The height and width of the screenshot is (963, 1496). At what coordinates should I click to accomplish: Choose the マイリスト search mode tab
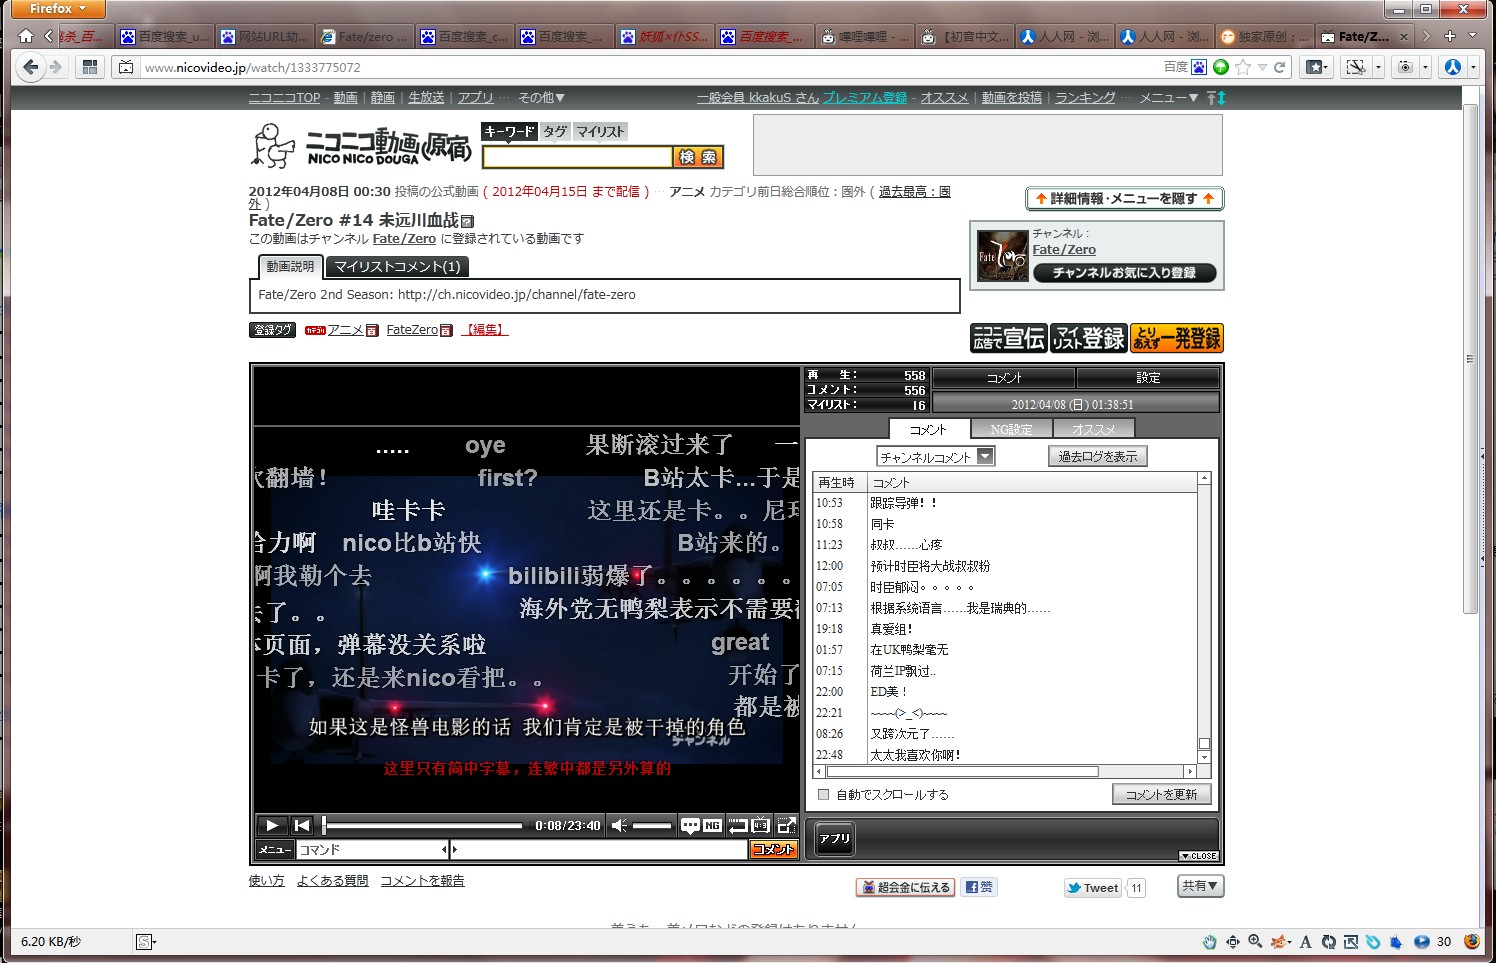[x=600, y=131]
